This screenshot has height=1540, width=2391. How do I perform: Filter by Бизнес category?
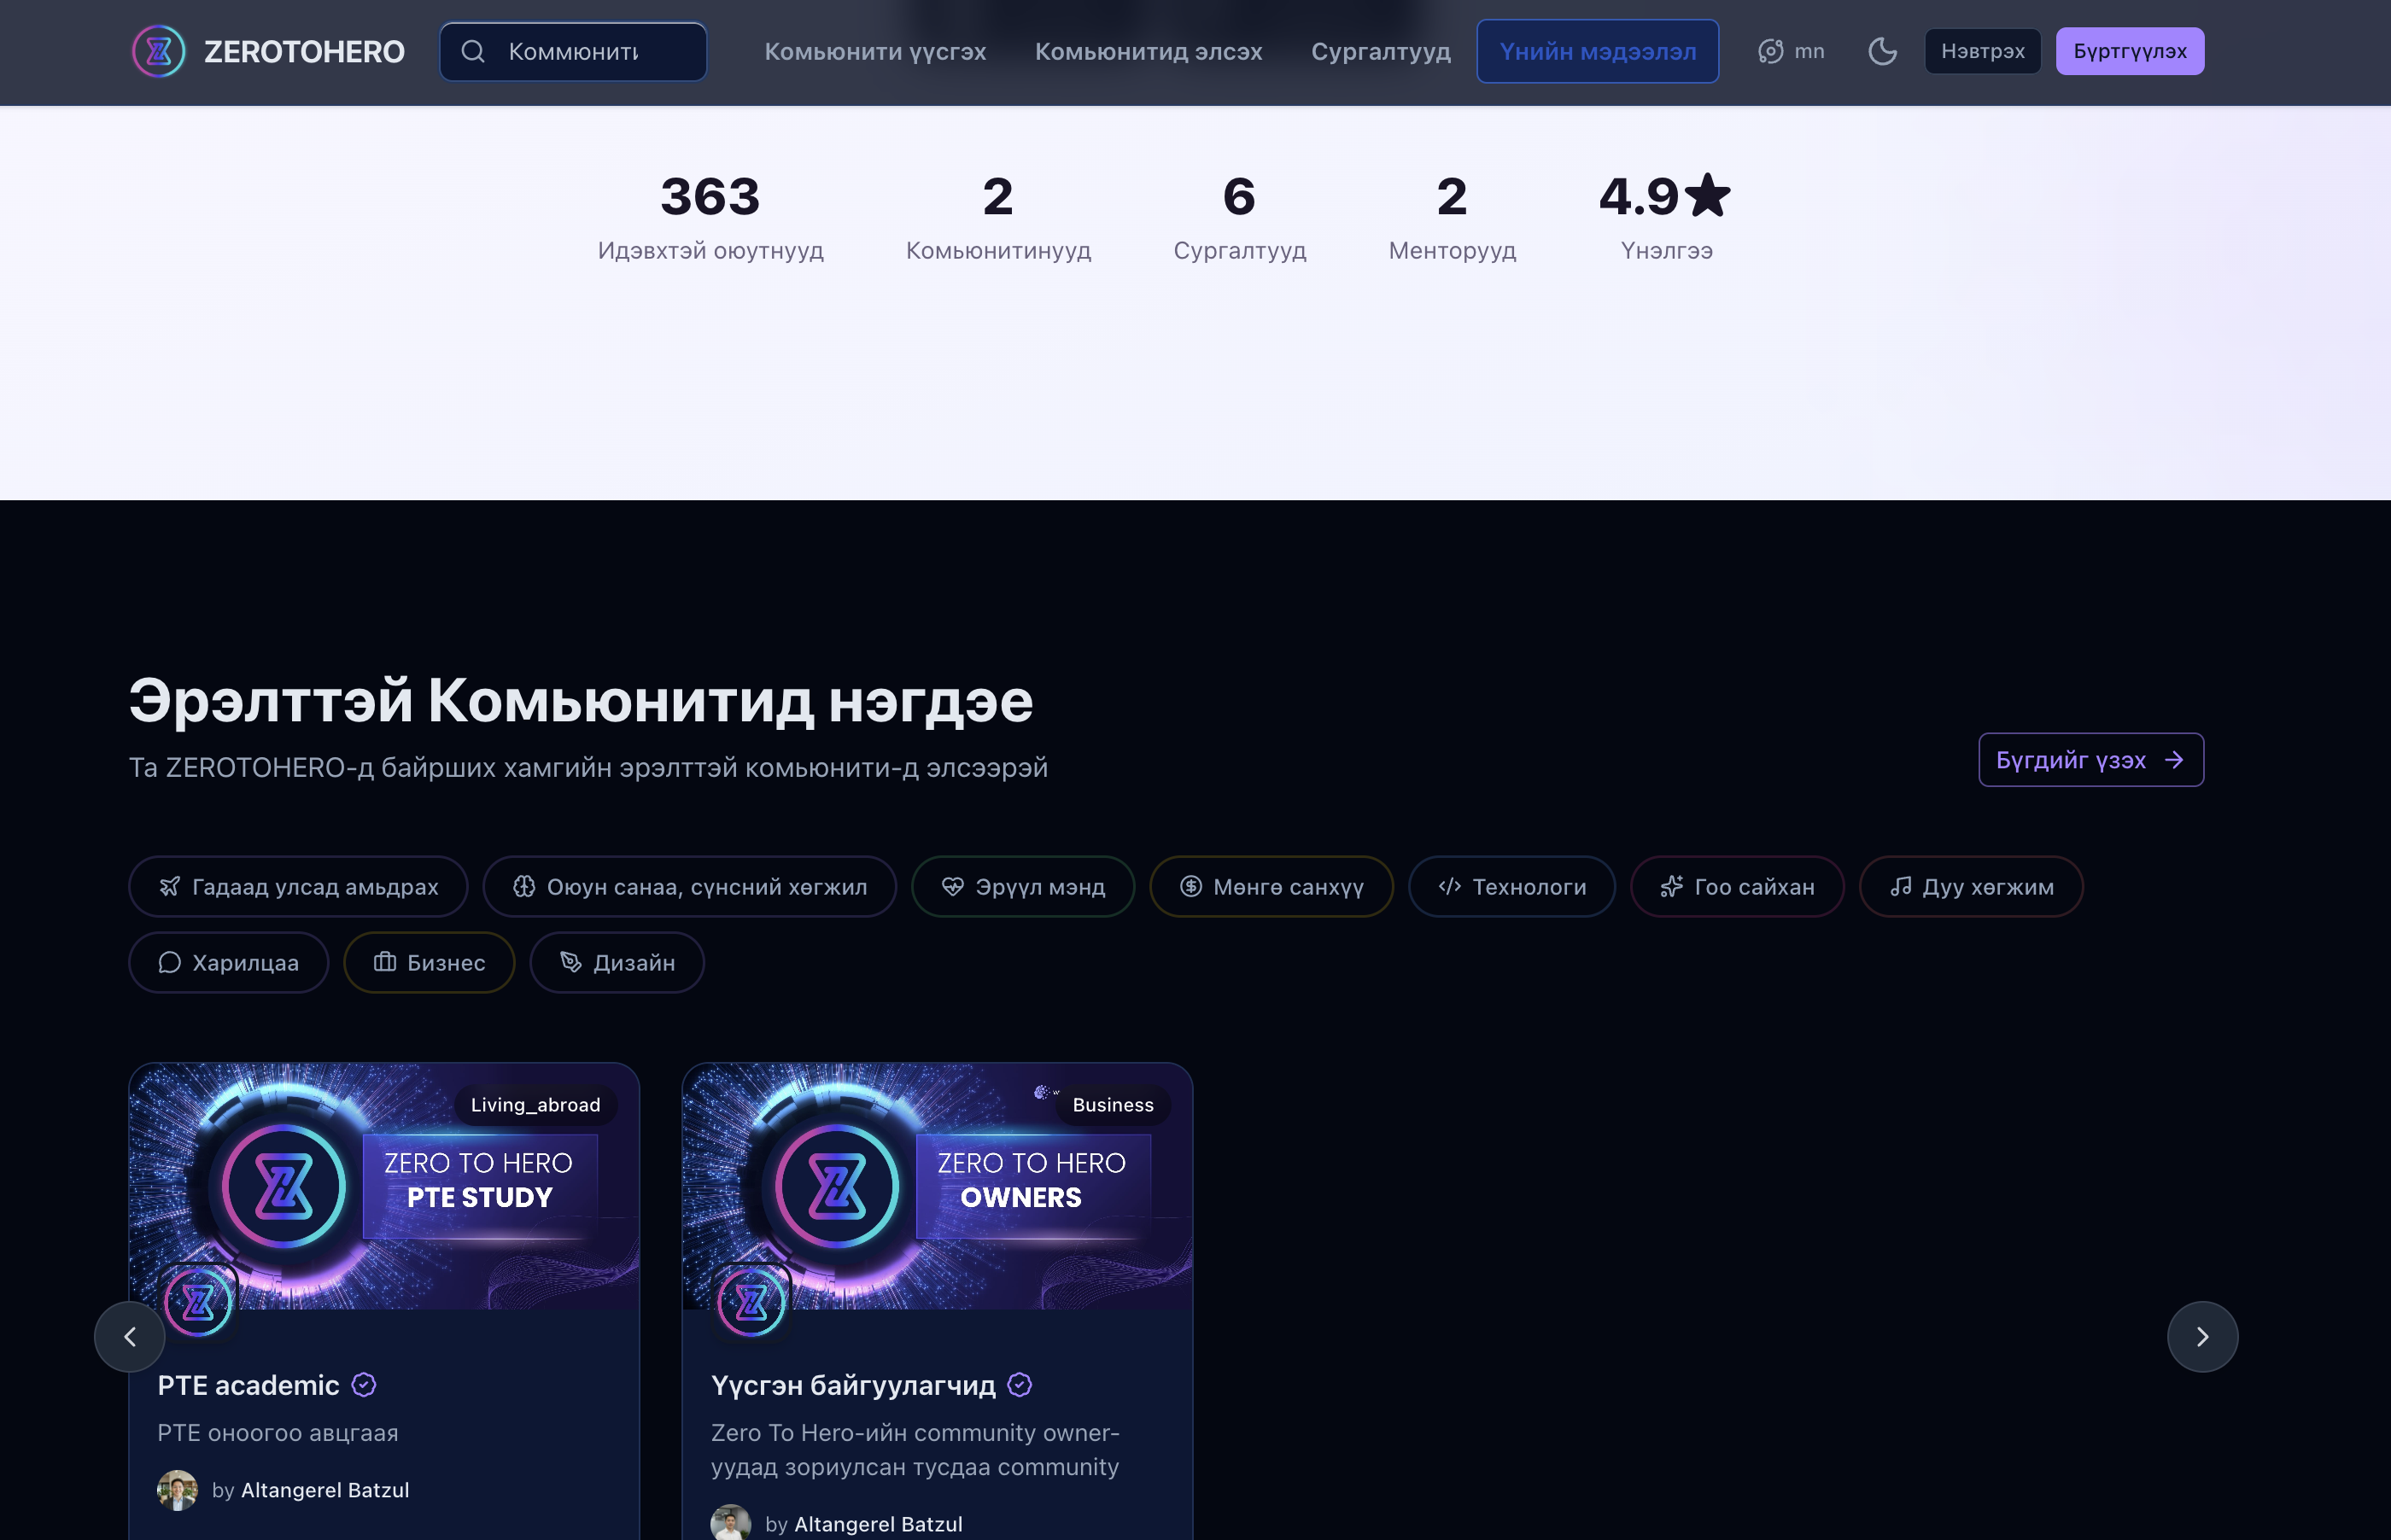pos(429,962)
